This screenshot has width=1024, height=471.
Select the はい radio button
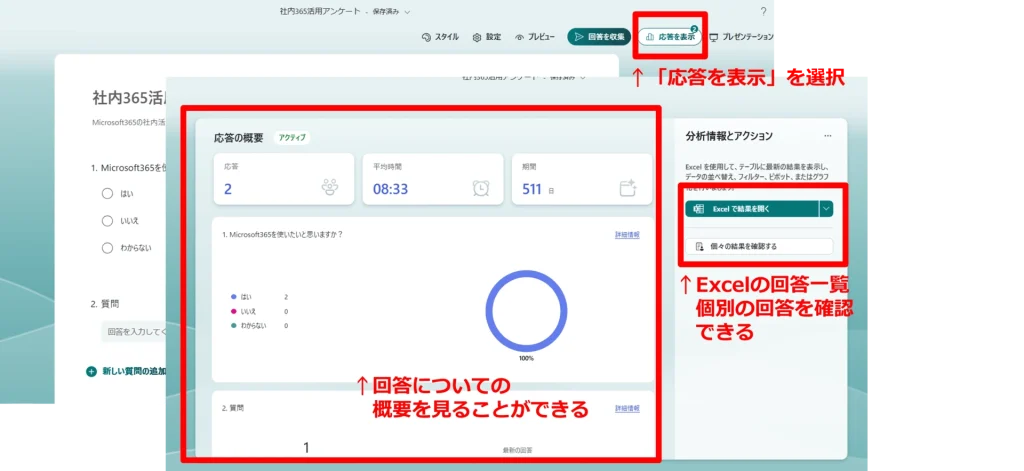[107, 193]
